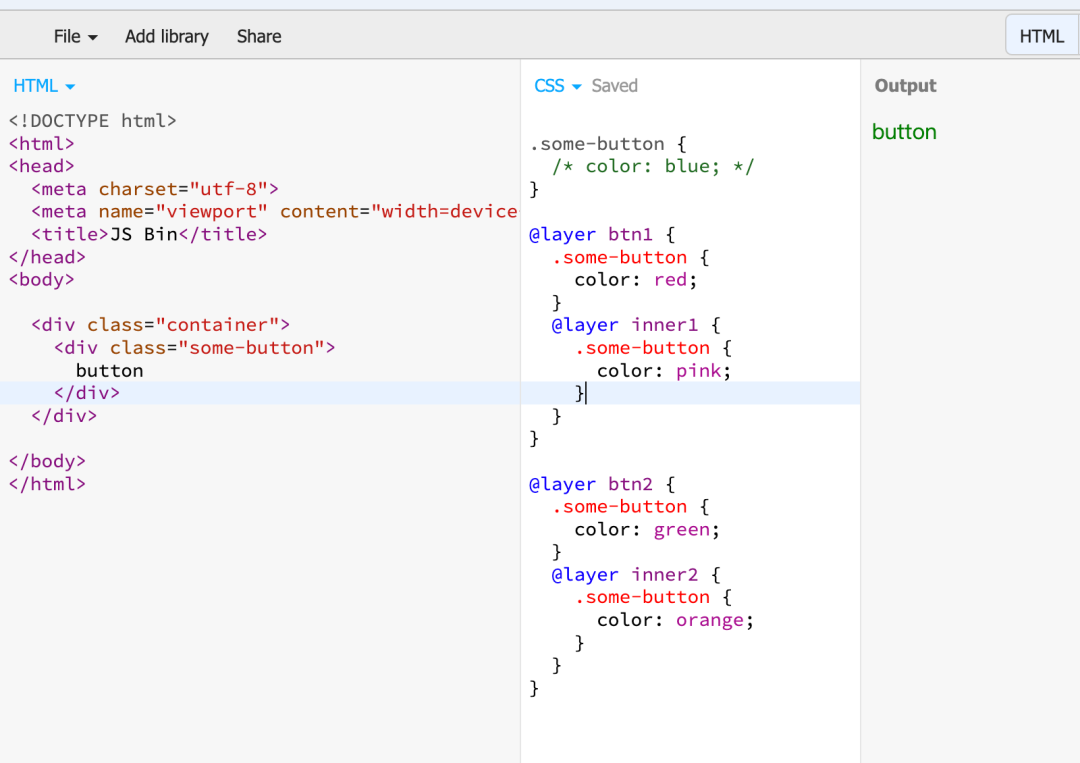1080x763 pixels.
Task: Click the word 'button' in HTML editor
Action: click(x=110, y=370)
